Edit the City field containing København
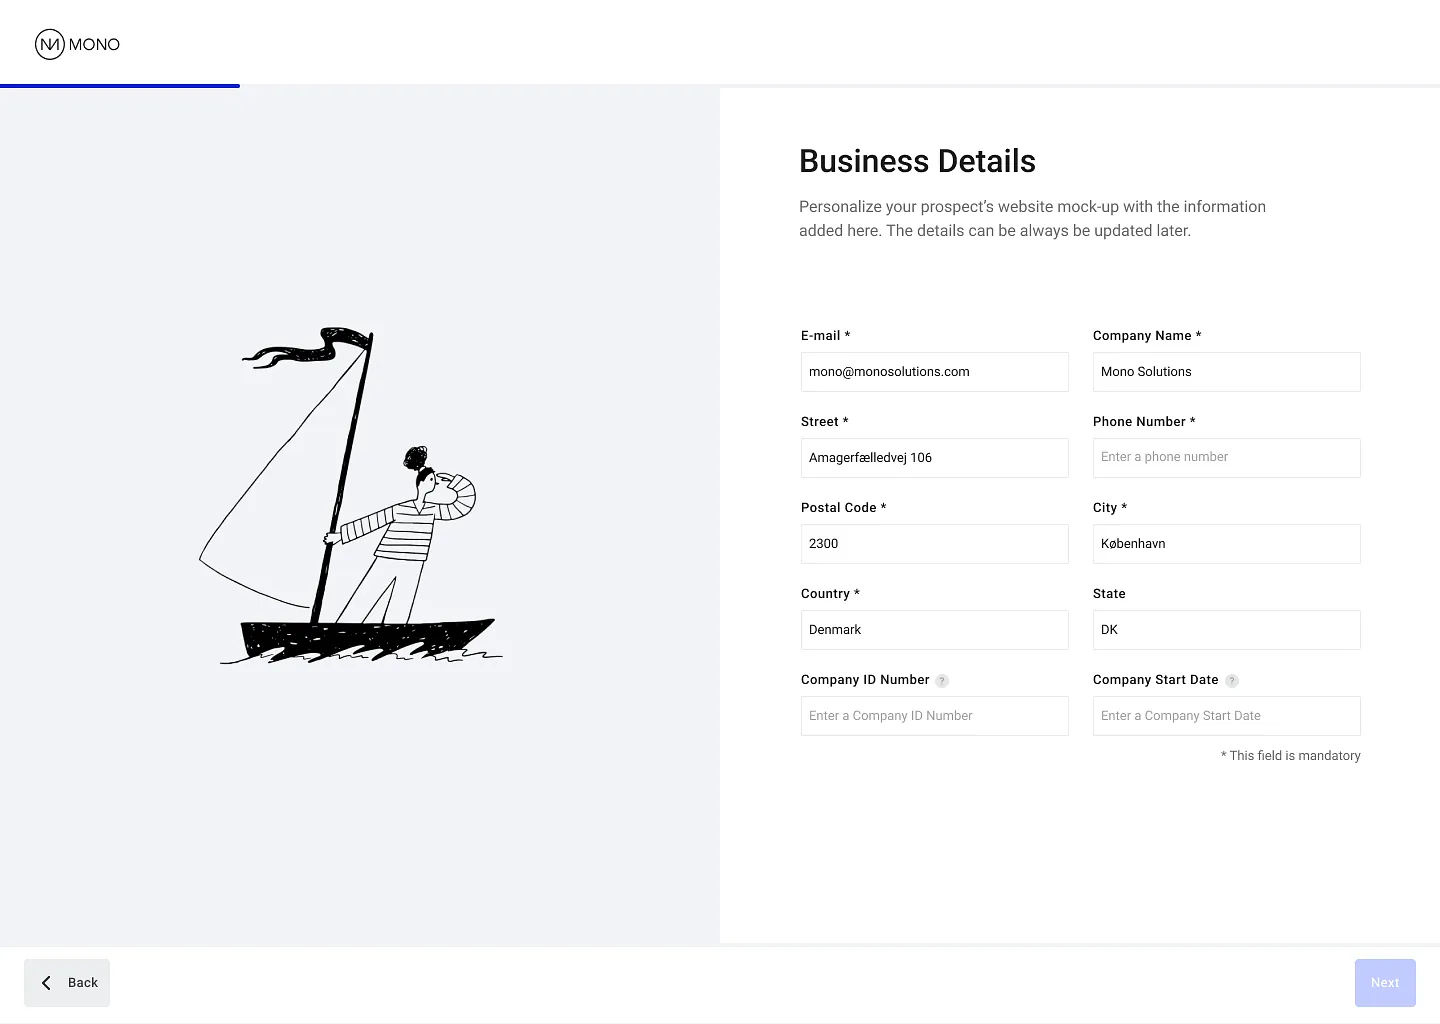 1226,544
